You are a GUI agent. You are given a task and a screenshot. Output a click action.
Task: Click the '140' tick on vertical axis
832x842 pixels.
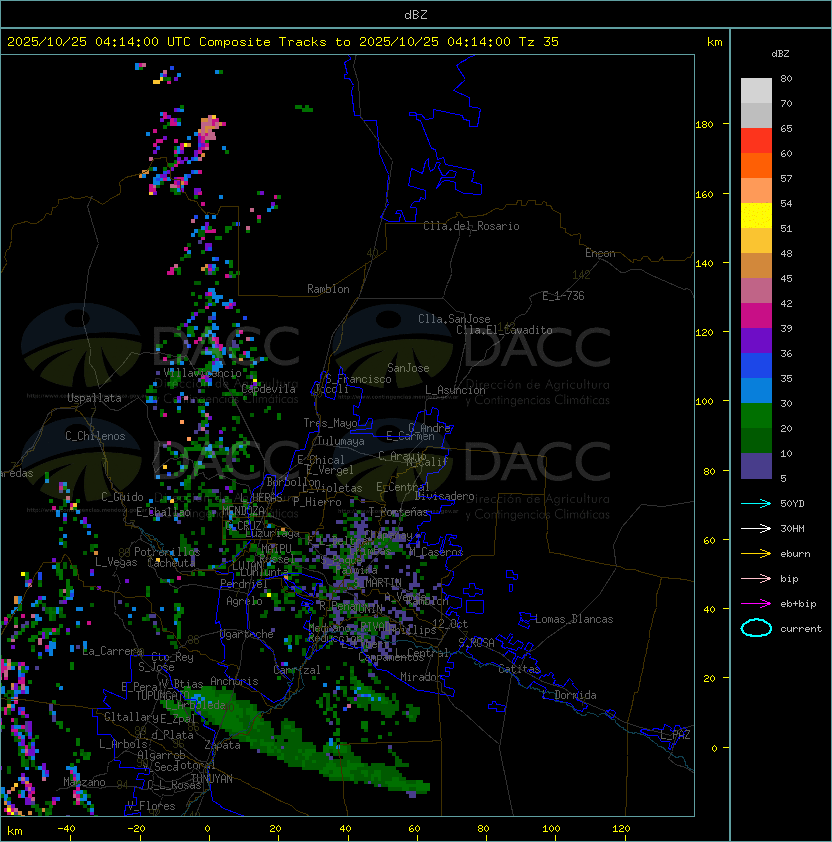(704, 264)
